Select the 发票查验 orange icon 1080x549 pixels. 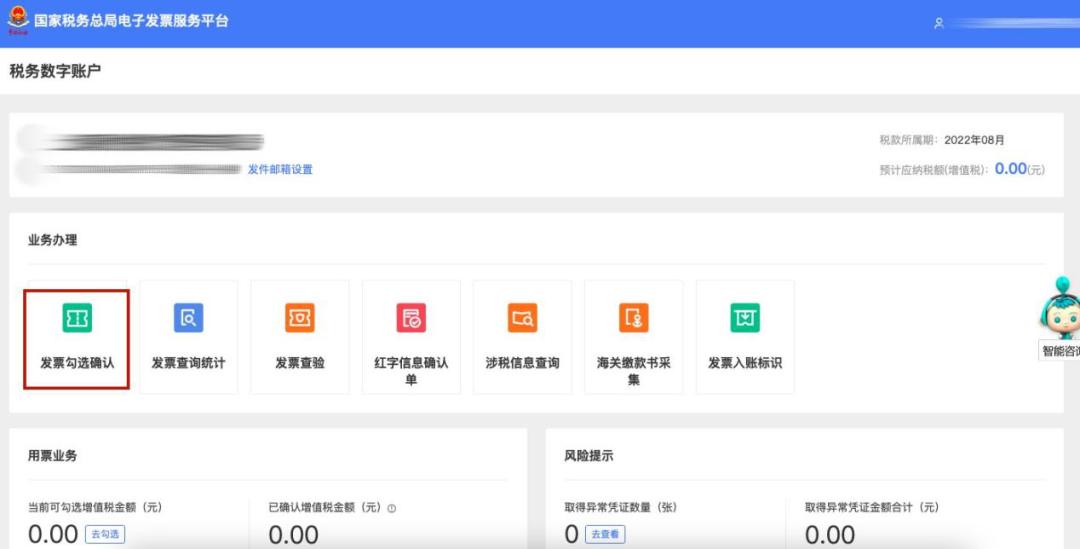(300, 318)
